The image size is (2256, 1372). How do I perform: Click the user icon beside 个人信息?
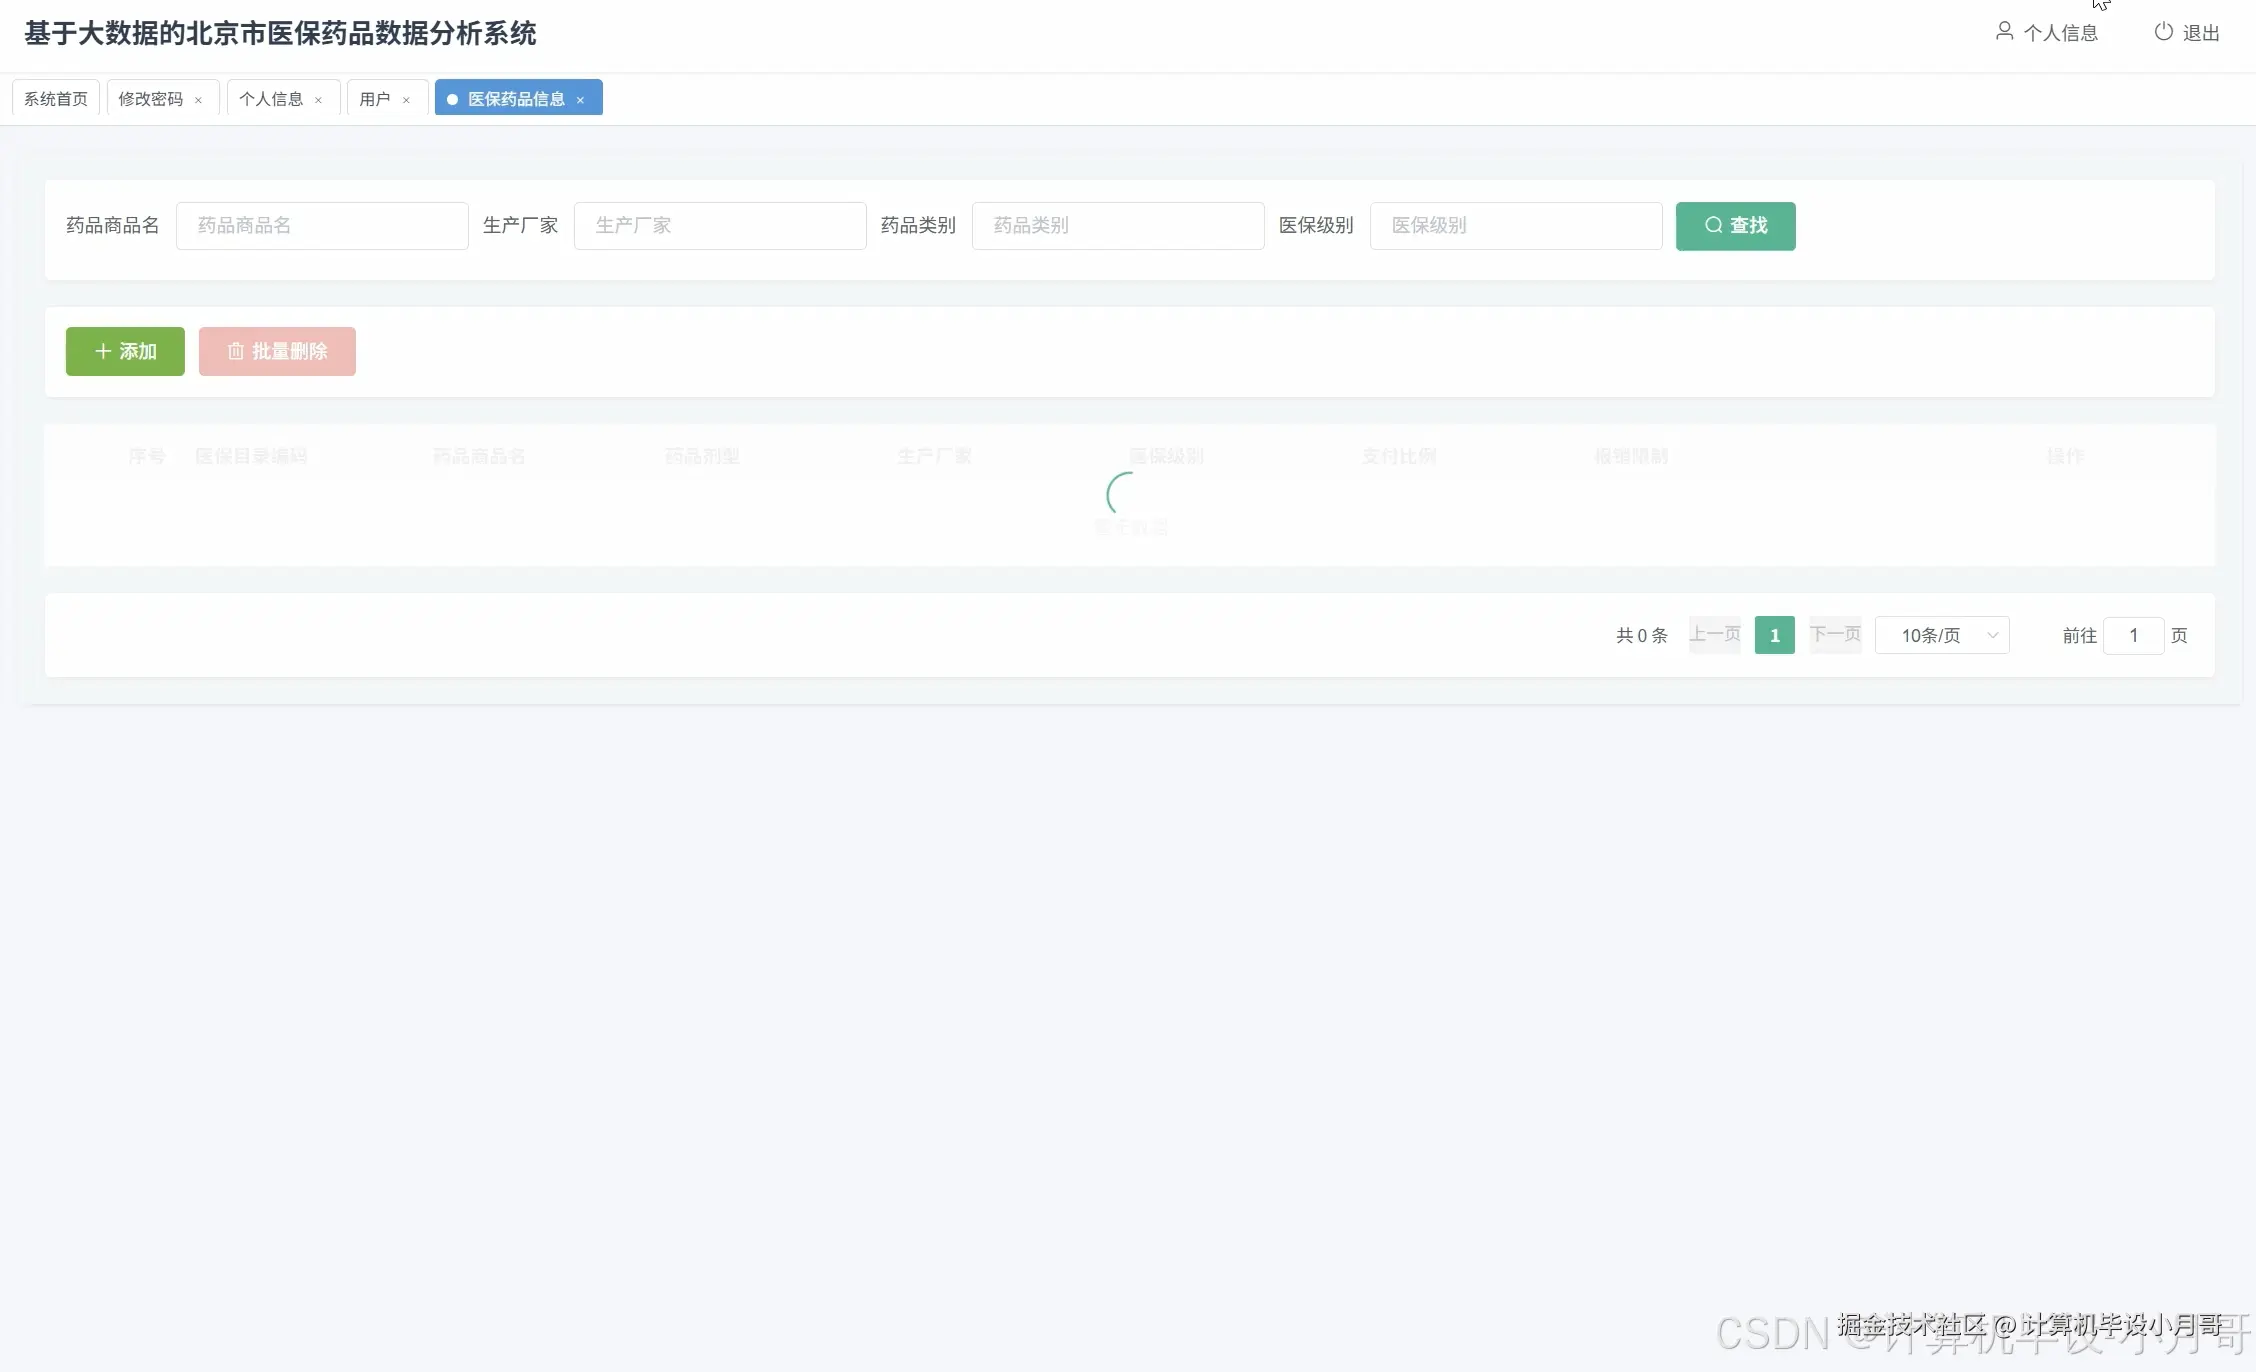point(2004,31)
